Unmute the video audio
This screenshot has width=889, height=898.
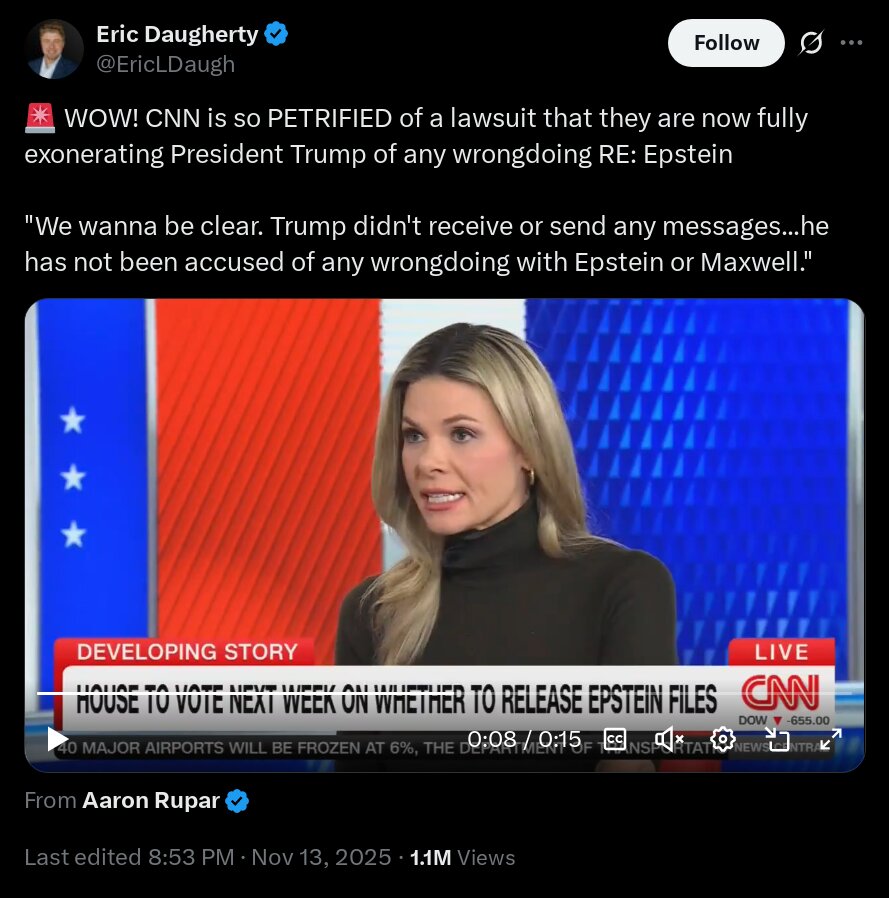tap(668, 739)
